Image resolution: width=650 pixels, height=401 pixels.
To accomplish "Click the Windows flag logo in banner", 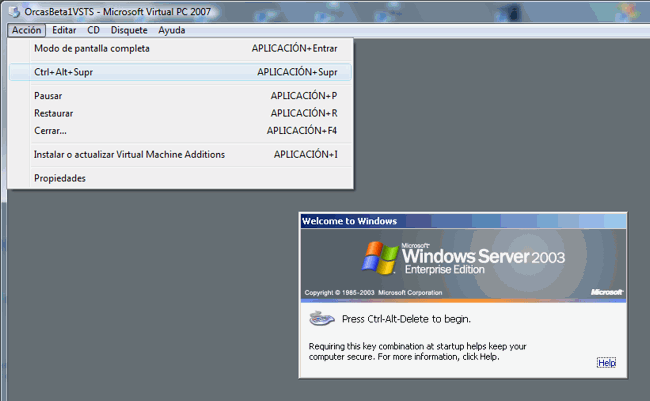I will click(x=379, y=258).
